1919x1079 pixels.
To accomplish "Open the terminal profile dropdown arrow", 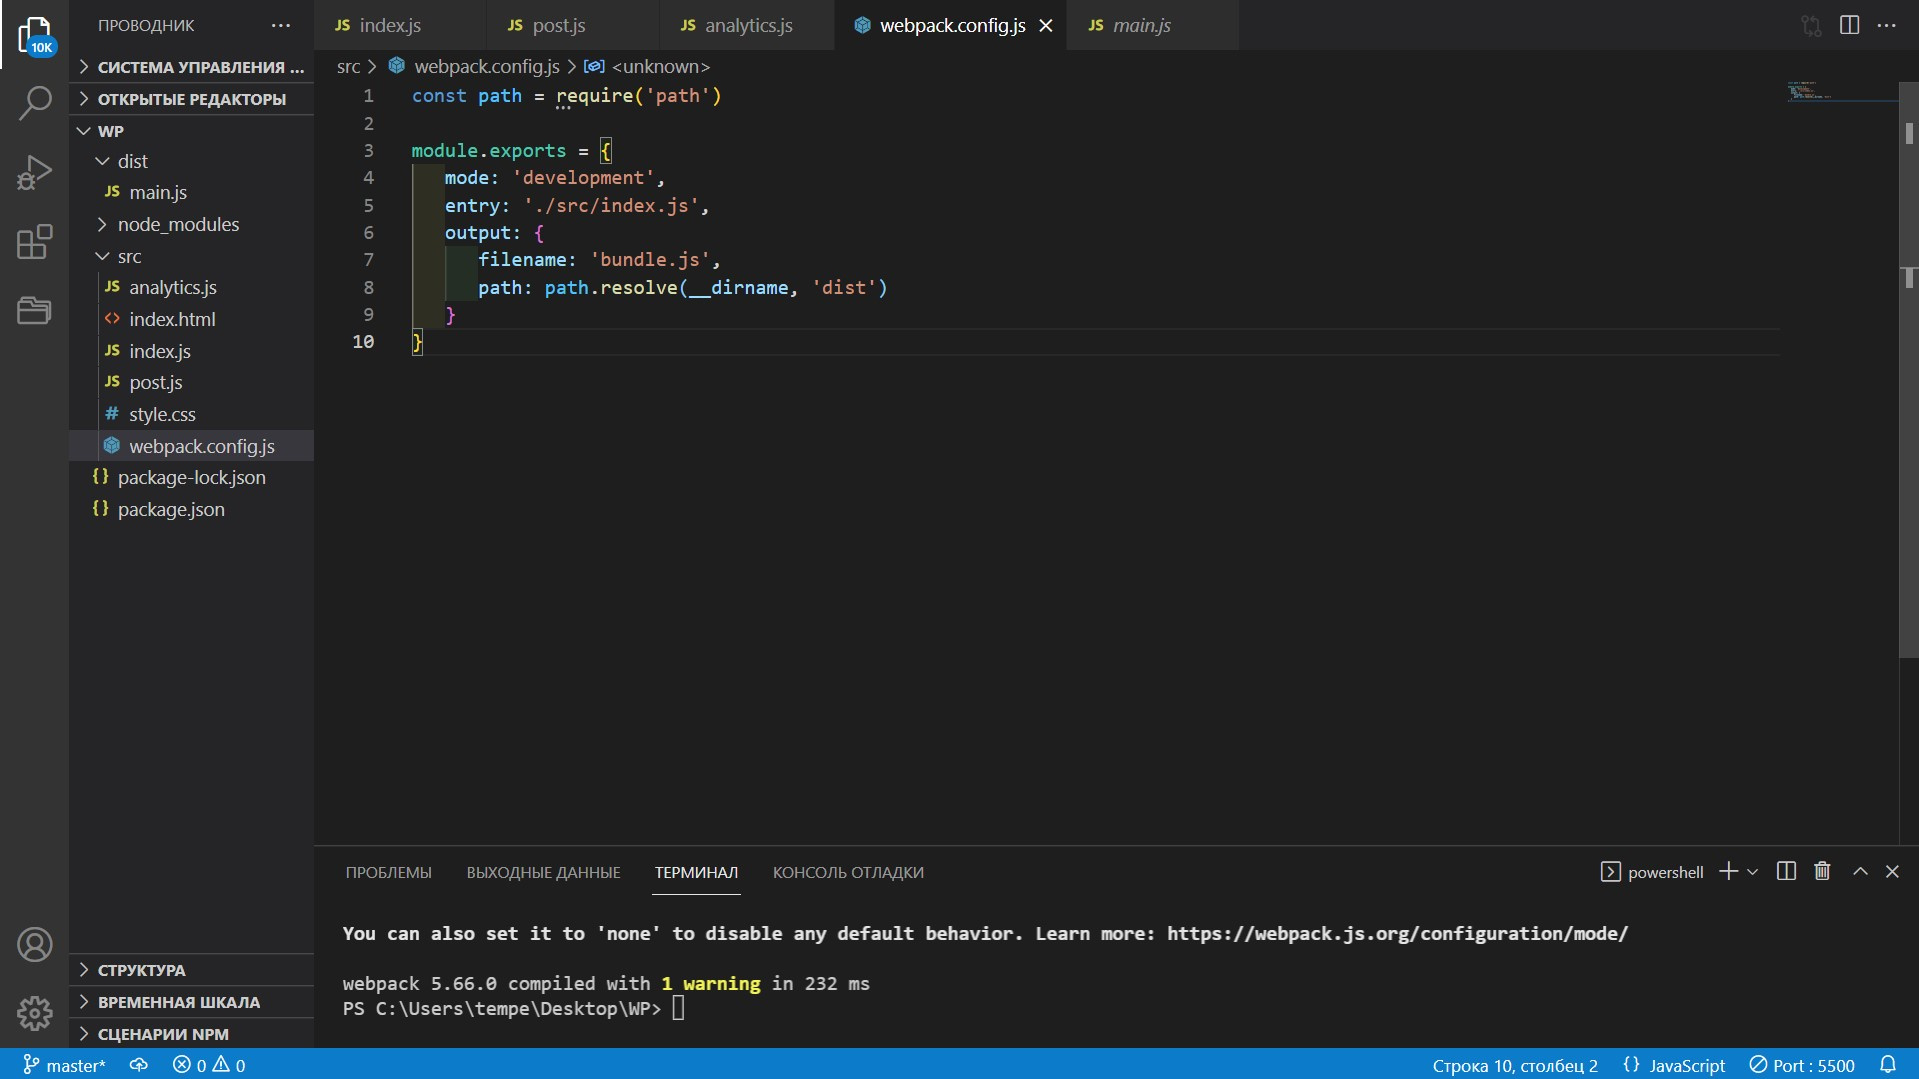I will point(1752,872).
